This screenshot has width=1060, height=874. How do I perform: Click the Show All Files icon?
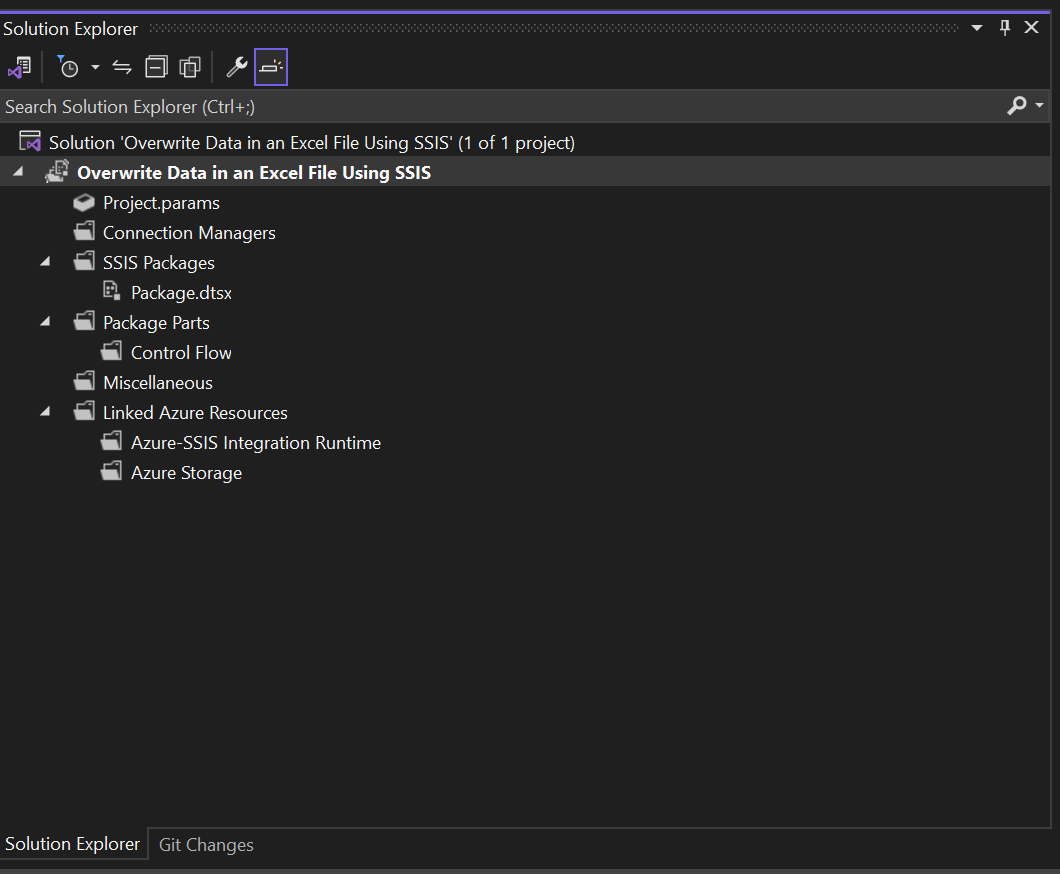190,67
